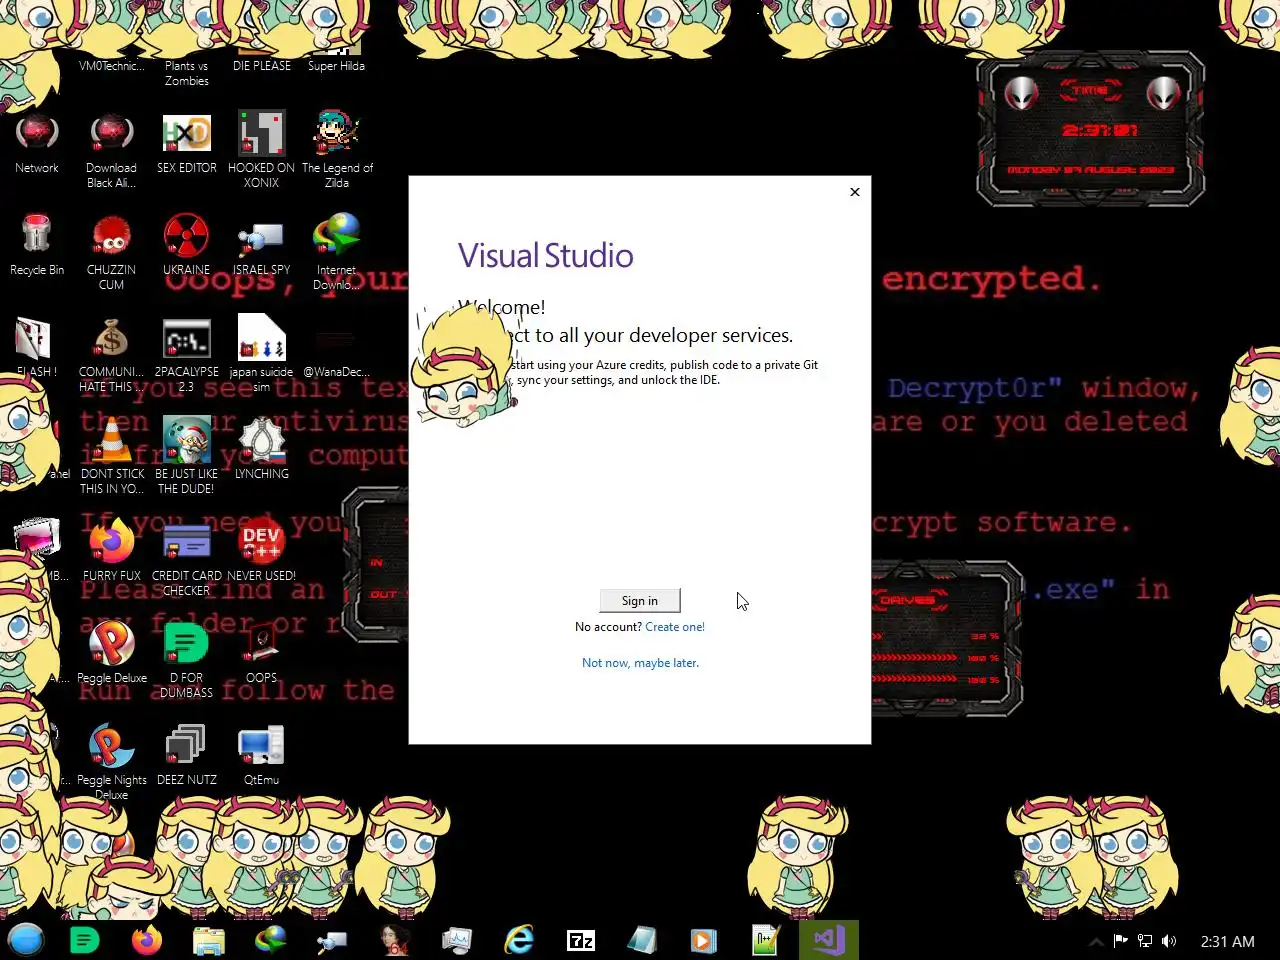Select the QtEmu desktop icon
This screenshot has width=1280, height=960.
pos(261,755)
